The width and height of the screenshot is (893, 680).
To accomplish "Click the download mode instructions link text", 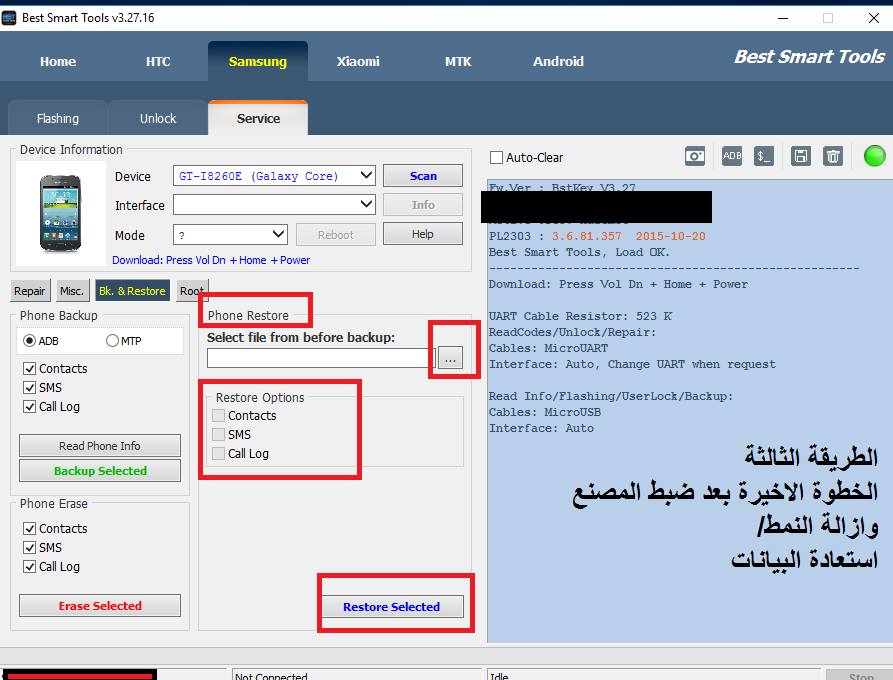I will click(x=211, y=260).
